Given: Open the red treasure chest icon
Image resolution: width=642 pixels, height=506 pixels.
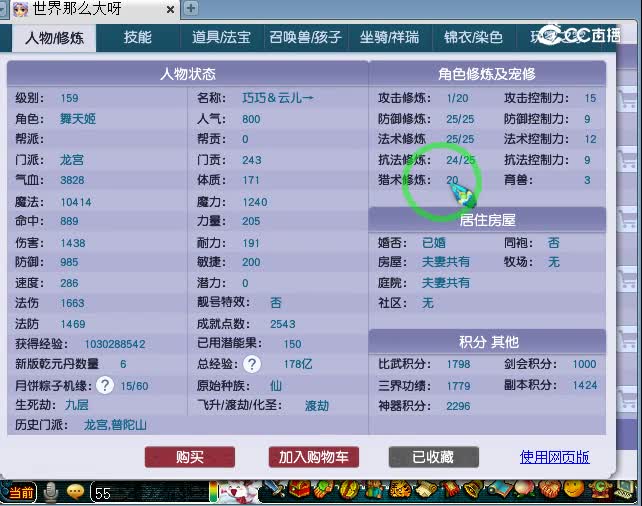Looking at the screenshot, I should [x=300, y=489].
